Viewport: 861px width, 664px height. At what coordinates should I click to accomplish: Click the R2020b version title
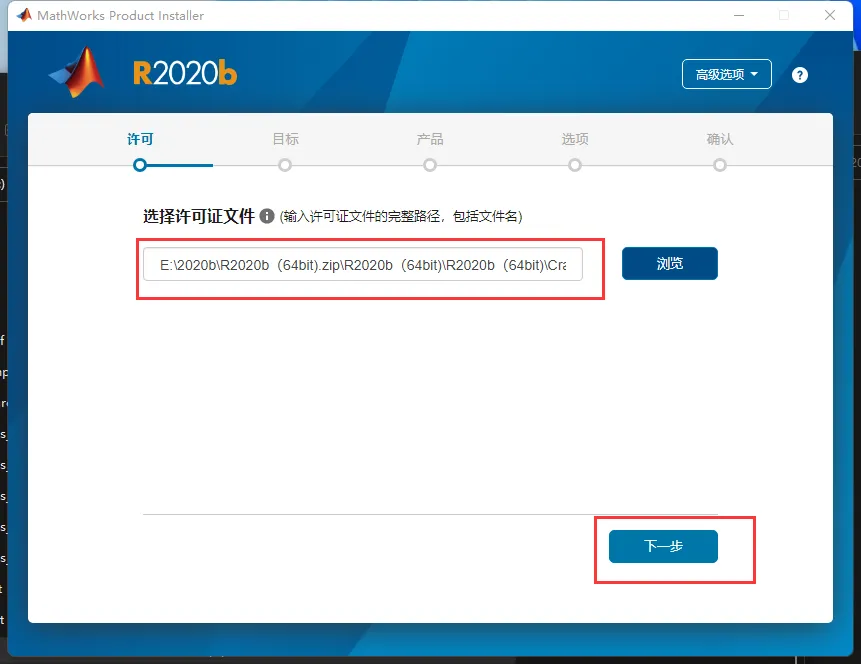[185, 73]
